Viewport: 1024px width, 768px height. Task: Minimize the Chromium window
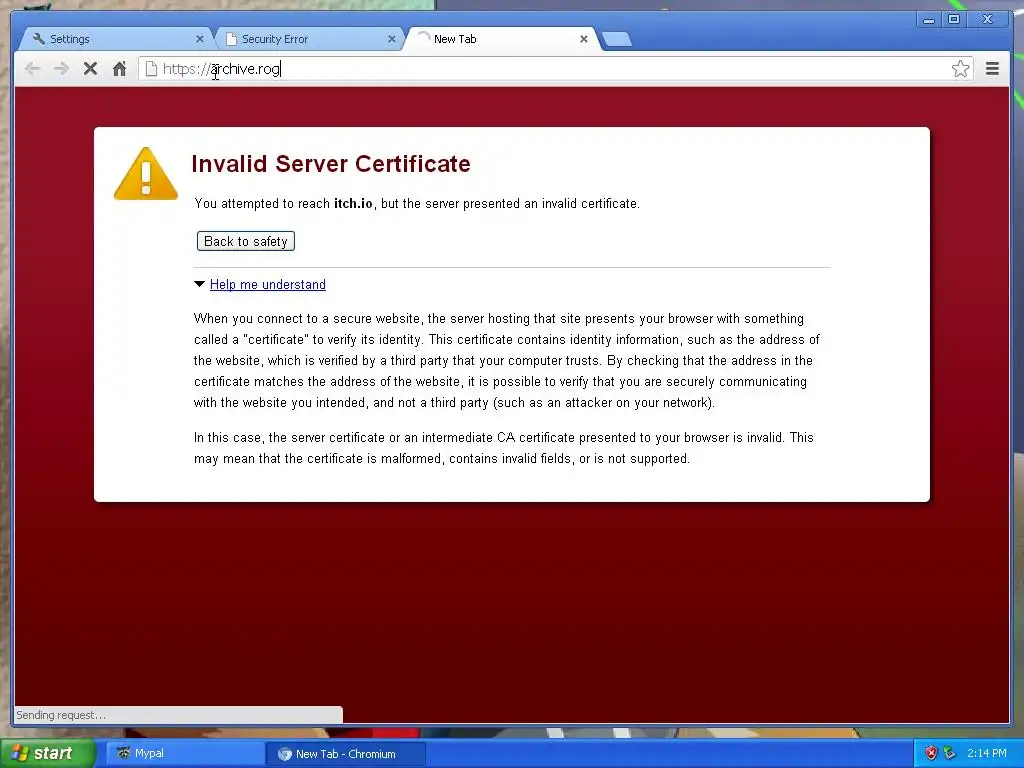coord(928,20)
